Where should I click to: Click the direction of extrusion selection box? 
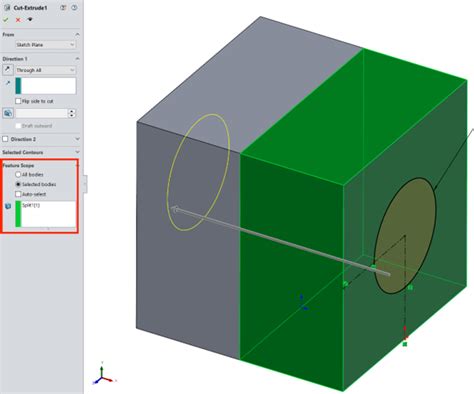46,86
